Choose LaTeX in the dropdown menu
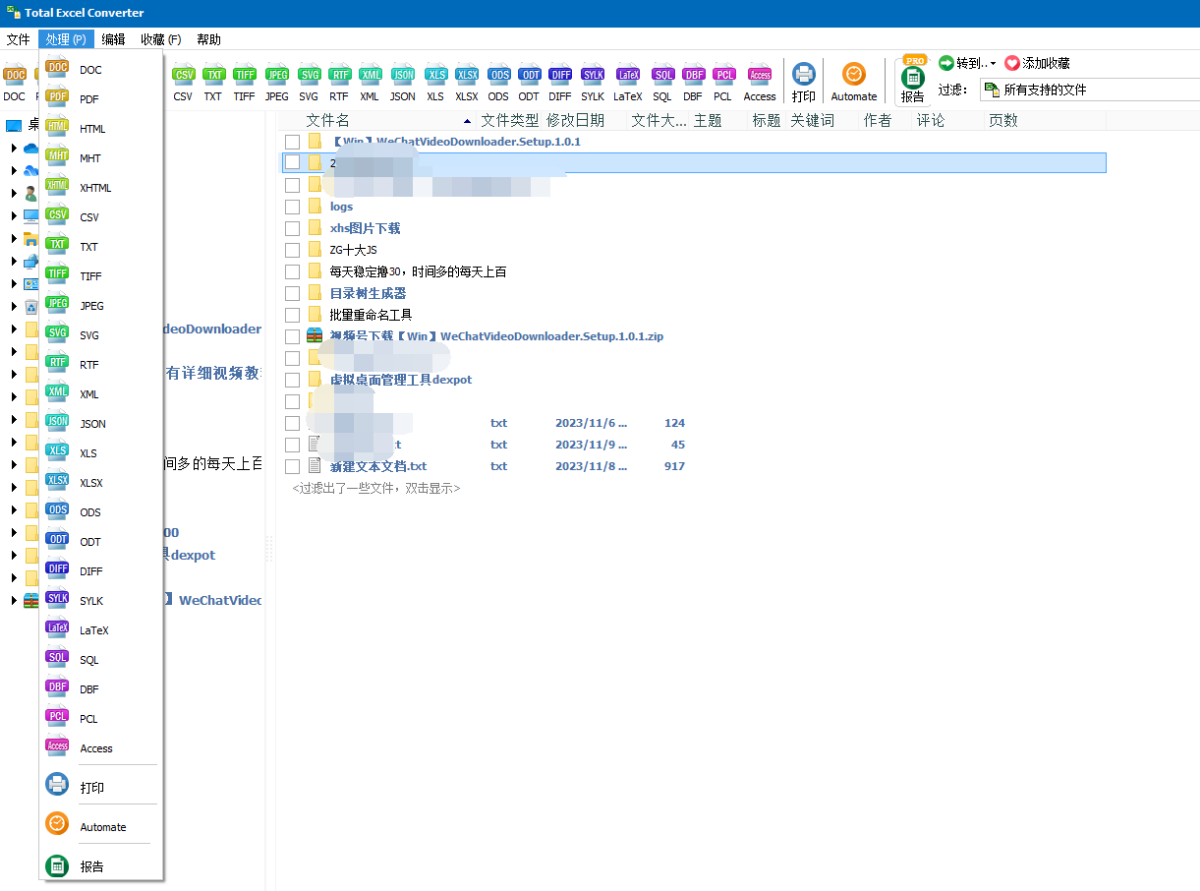Viewport: 1200px width, 891px height. [100, 630]
